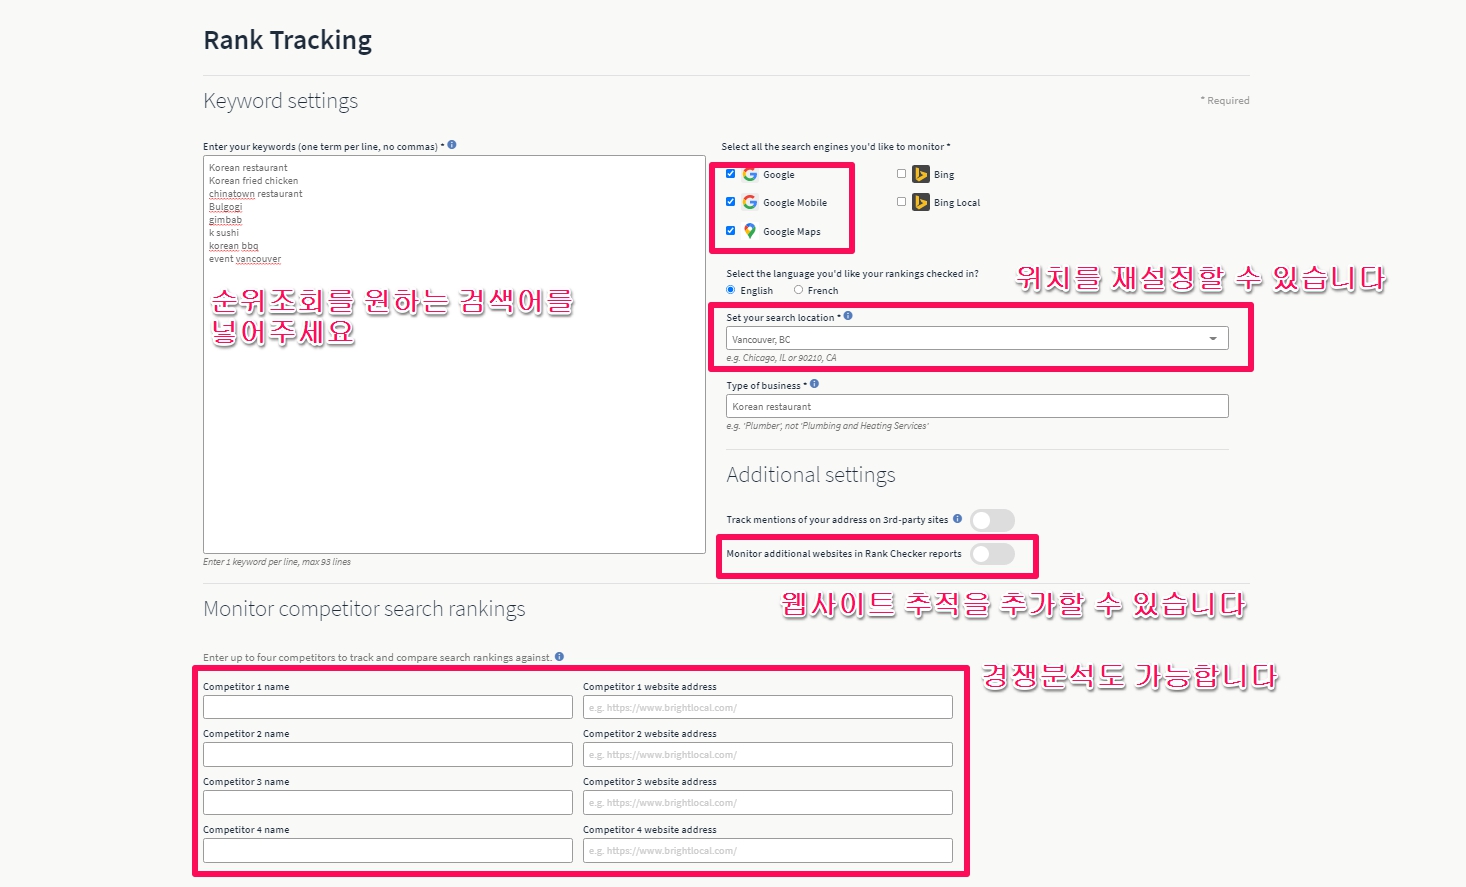This screenshot has width=1466, height=887.
Task: Uncheck the Google search engine checkbox
Action: (x=730, y=174)
